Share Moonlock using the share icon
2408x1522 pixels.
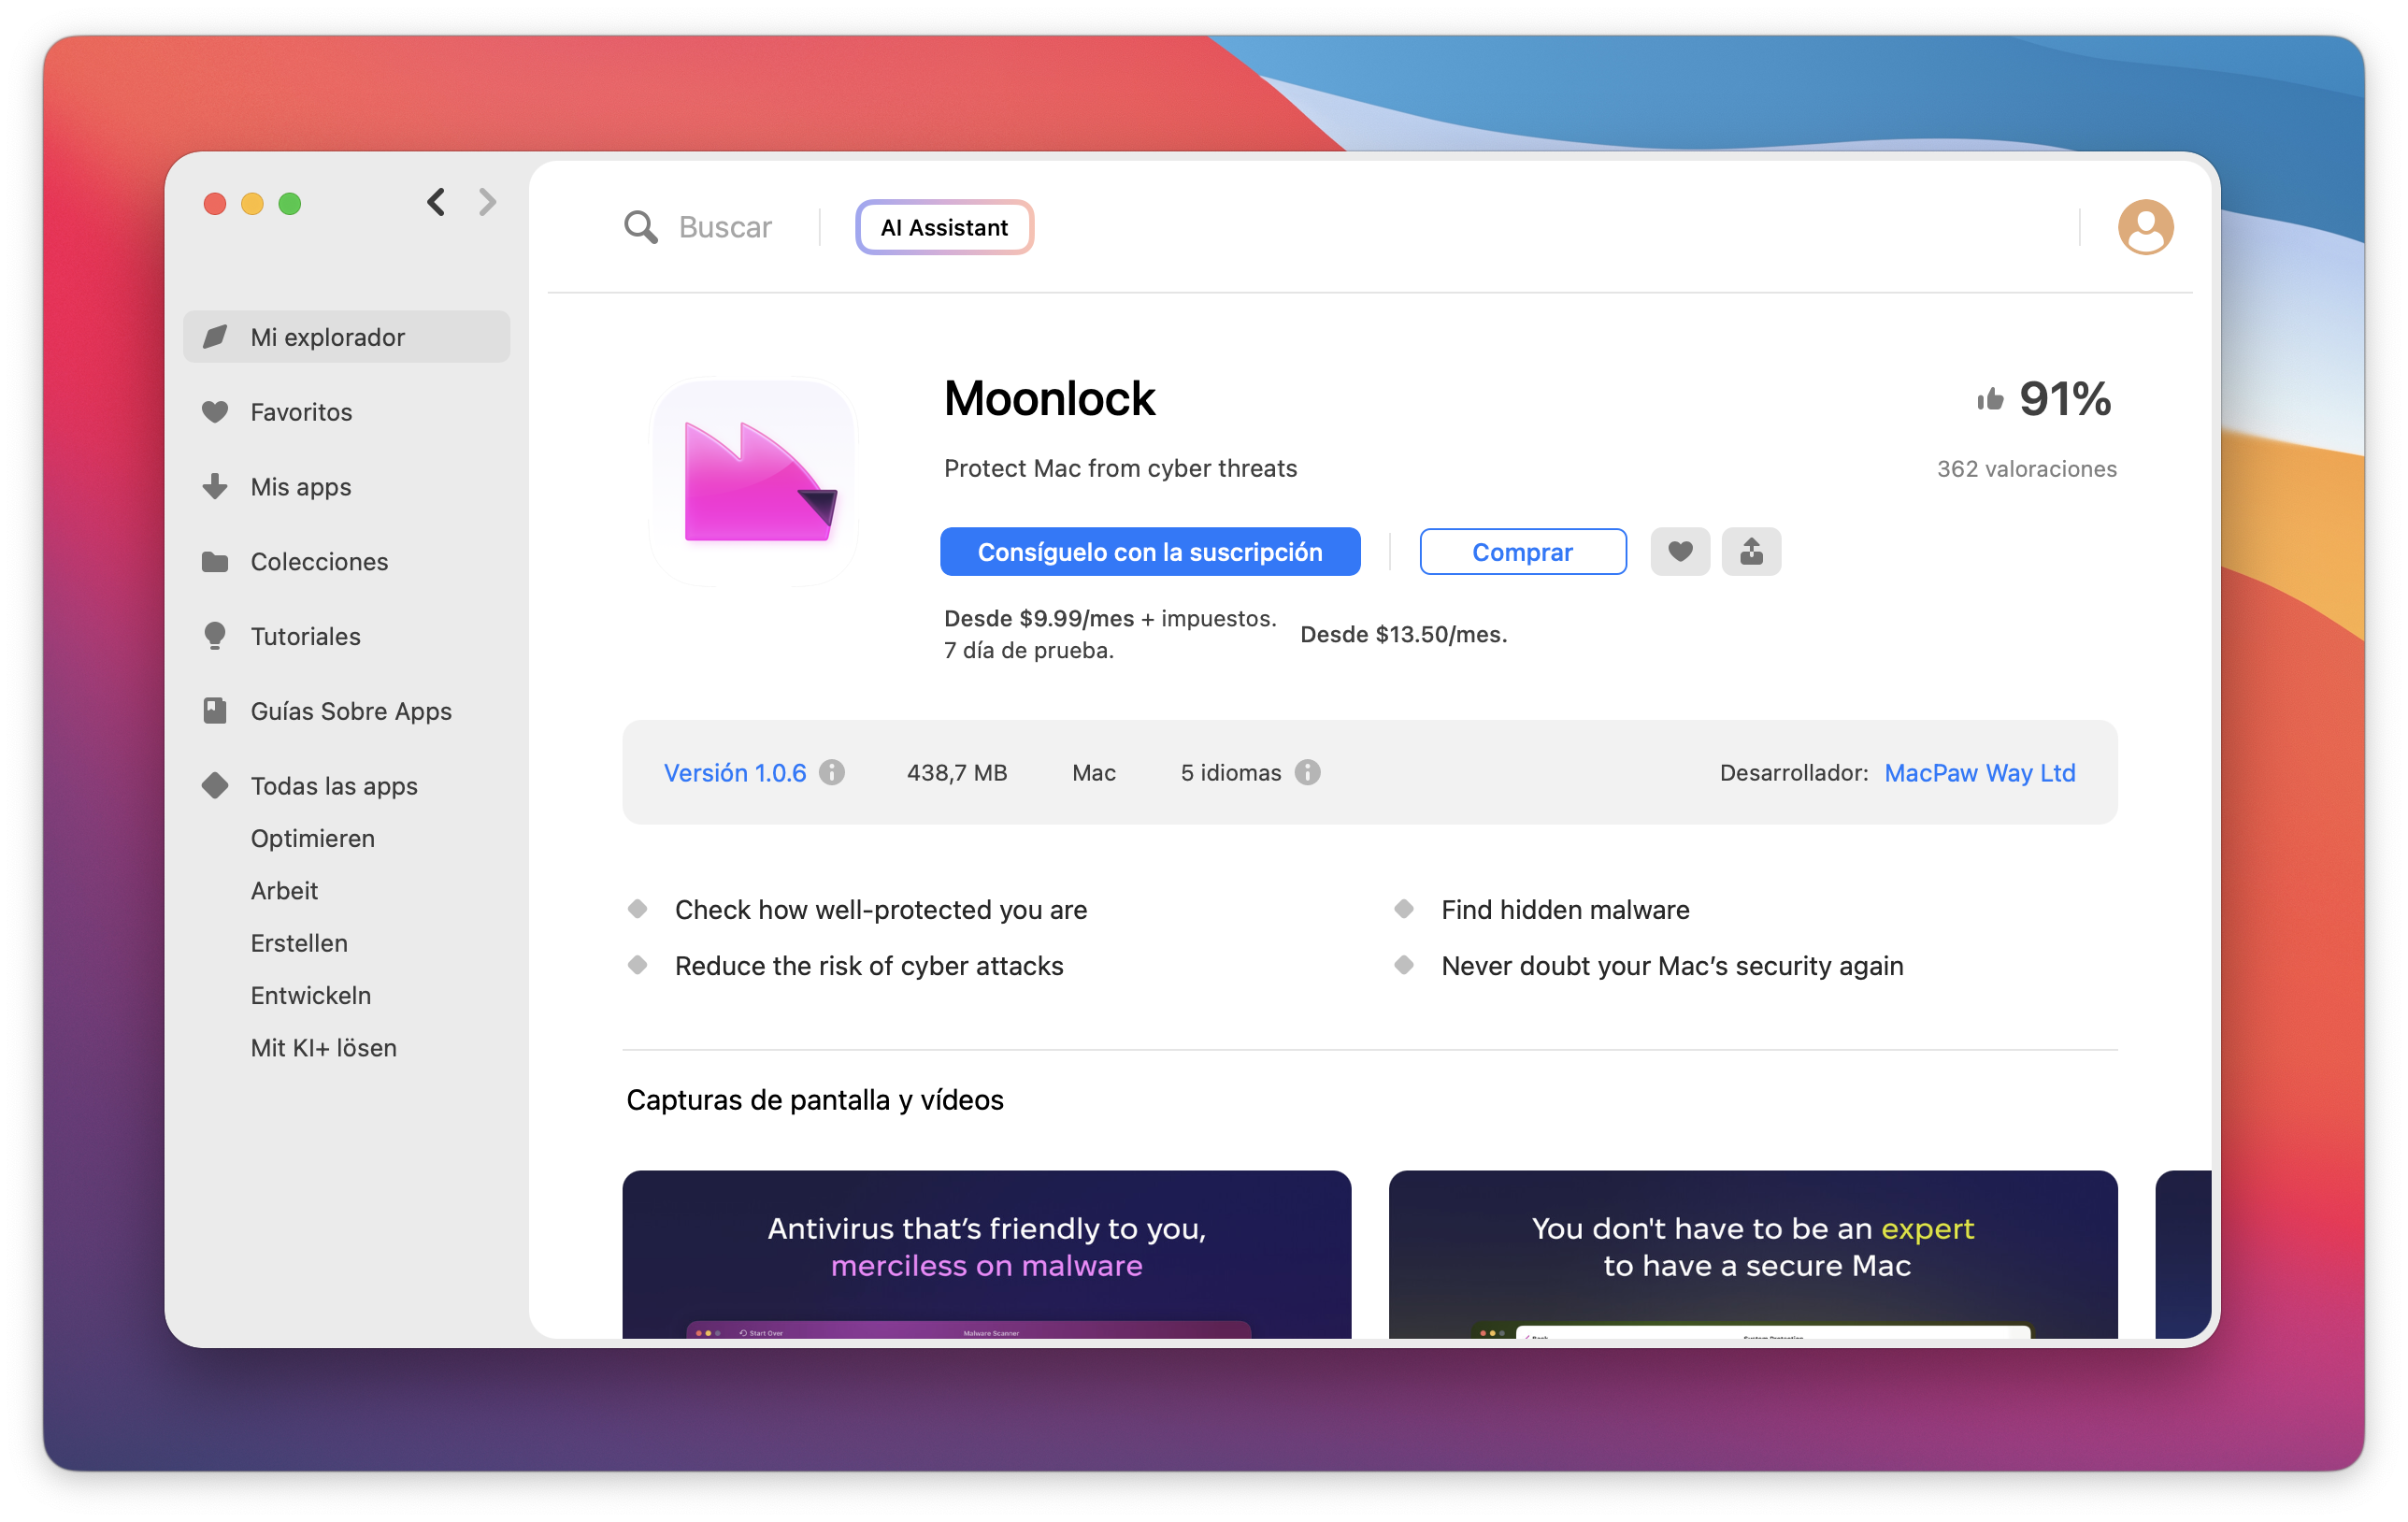click(1751, 552)
